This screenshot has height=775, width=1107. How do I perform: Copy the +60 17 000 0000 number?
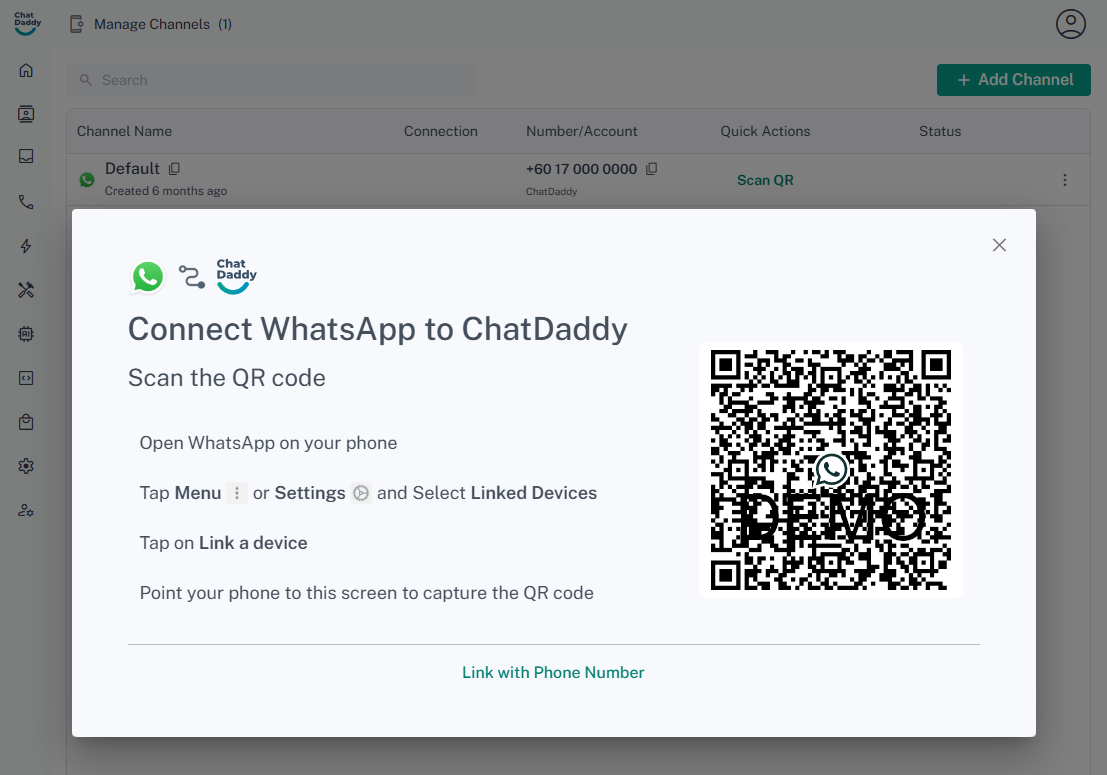tap(652, 169)
